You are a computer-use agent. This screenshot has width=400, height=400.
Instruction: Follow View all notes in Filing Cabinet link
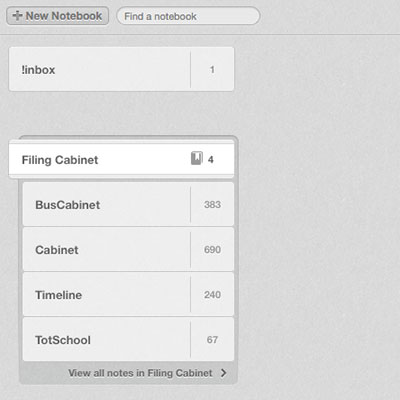140,373
